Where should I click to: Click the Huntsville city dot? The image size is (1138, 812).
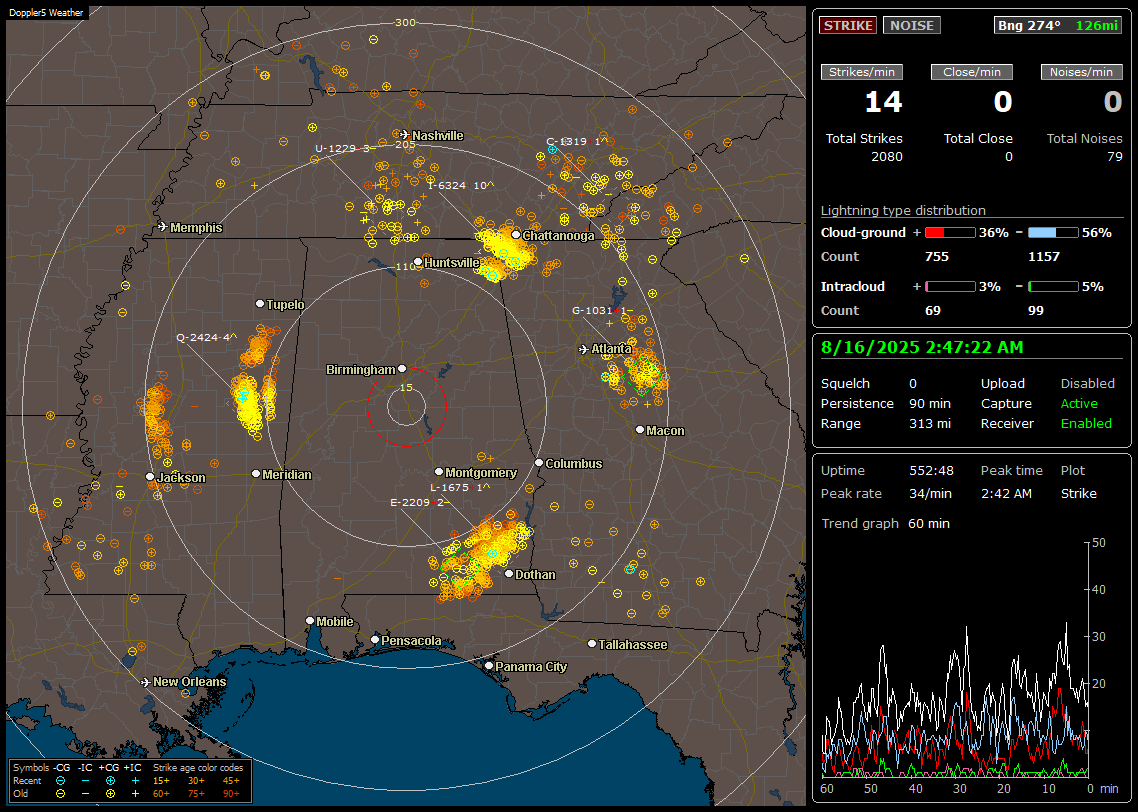pos(418,262)
